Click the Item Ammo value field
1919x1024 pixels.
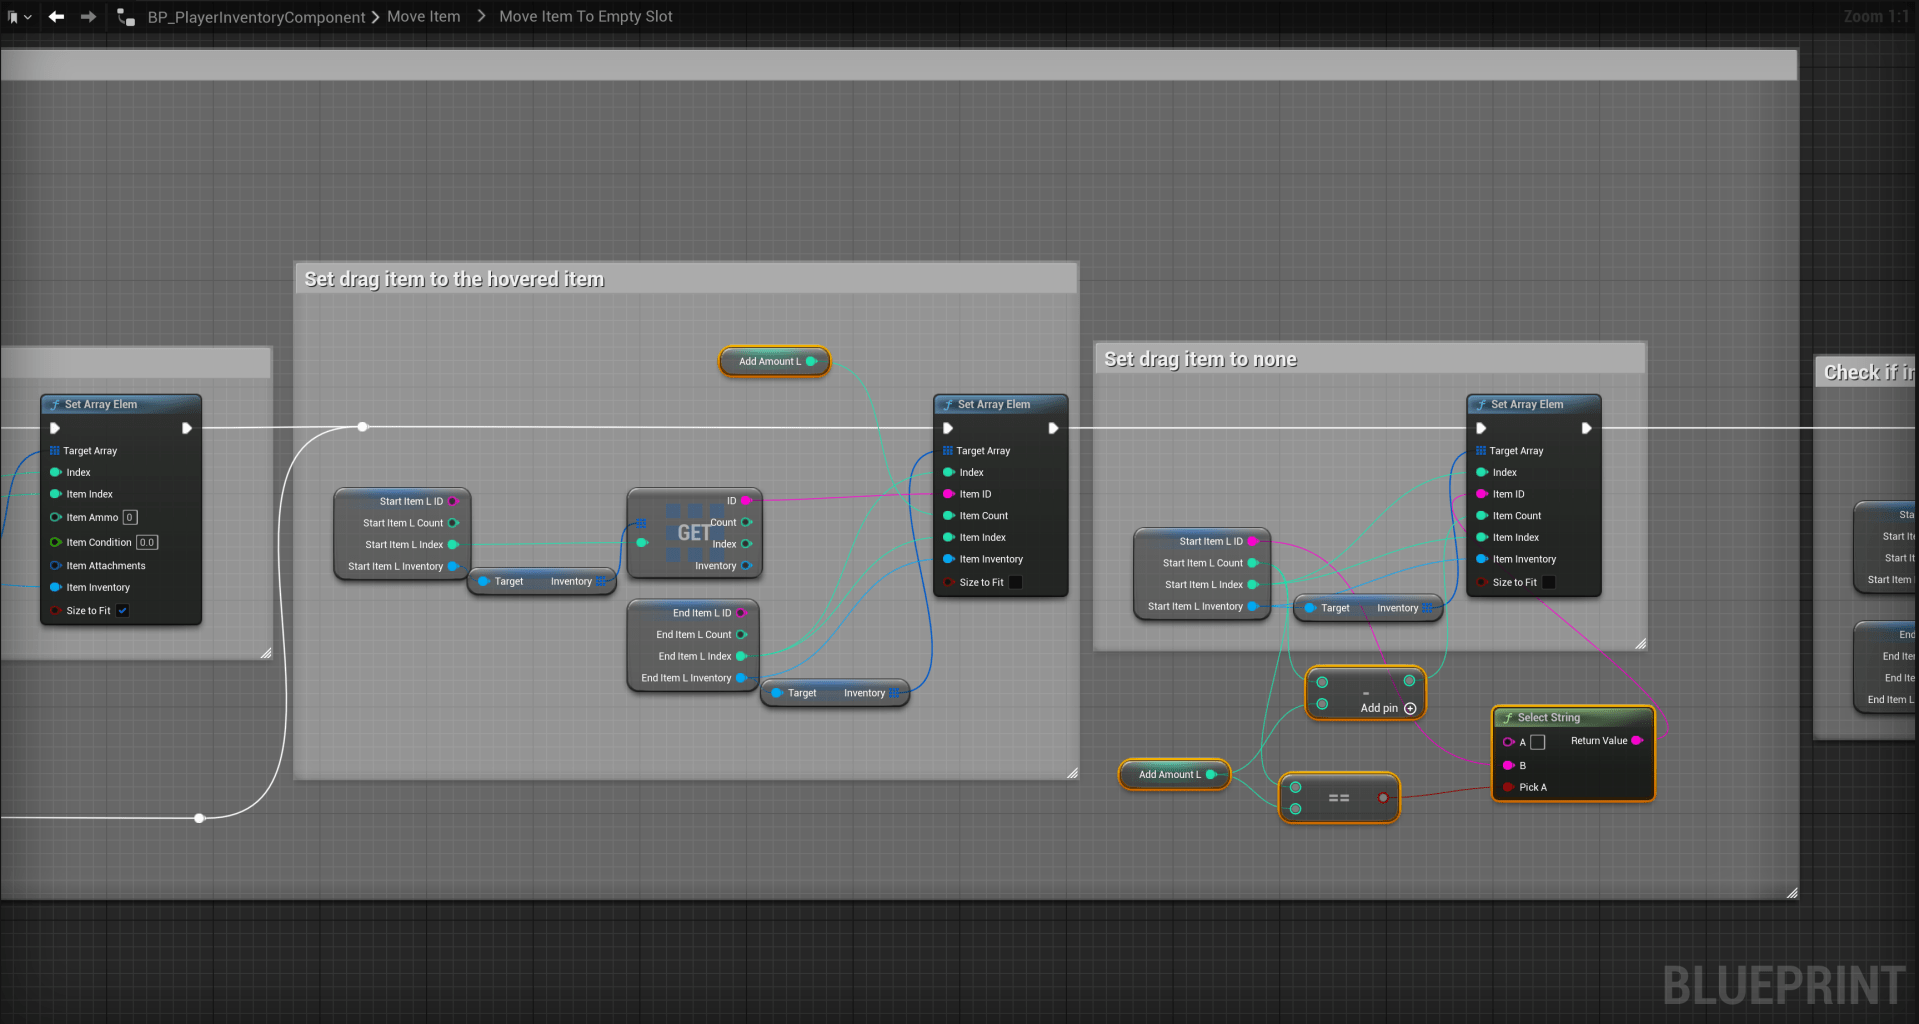click(130, 518)
